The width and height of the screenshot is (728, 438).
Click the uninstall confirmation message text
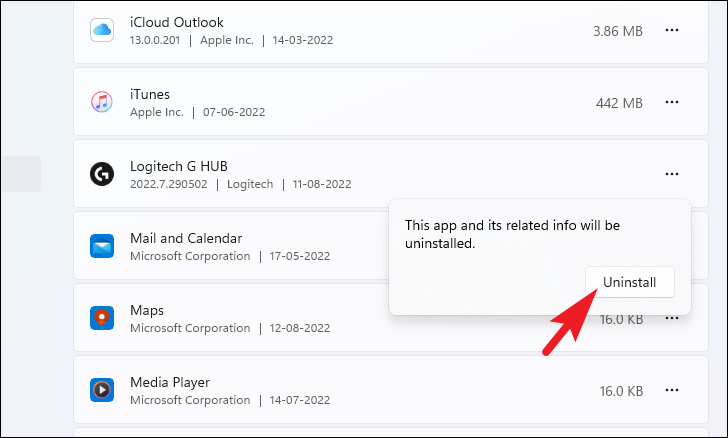pyautogui.click(x=513, y=234)
